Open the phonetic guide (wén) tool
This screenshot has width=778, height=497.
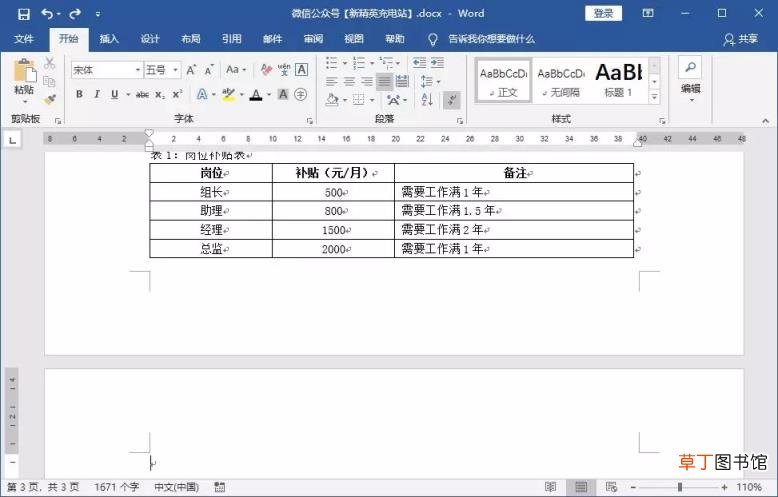click(284, 70)
